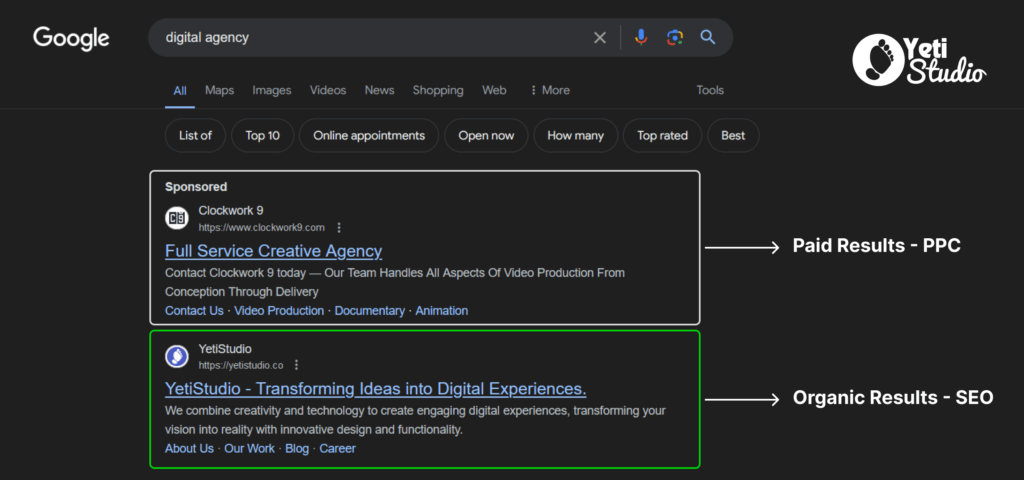Open the 'Documentary' sitelink
This screenshot has height=480, width=1024.
[x=370, y=311]
